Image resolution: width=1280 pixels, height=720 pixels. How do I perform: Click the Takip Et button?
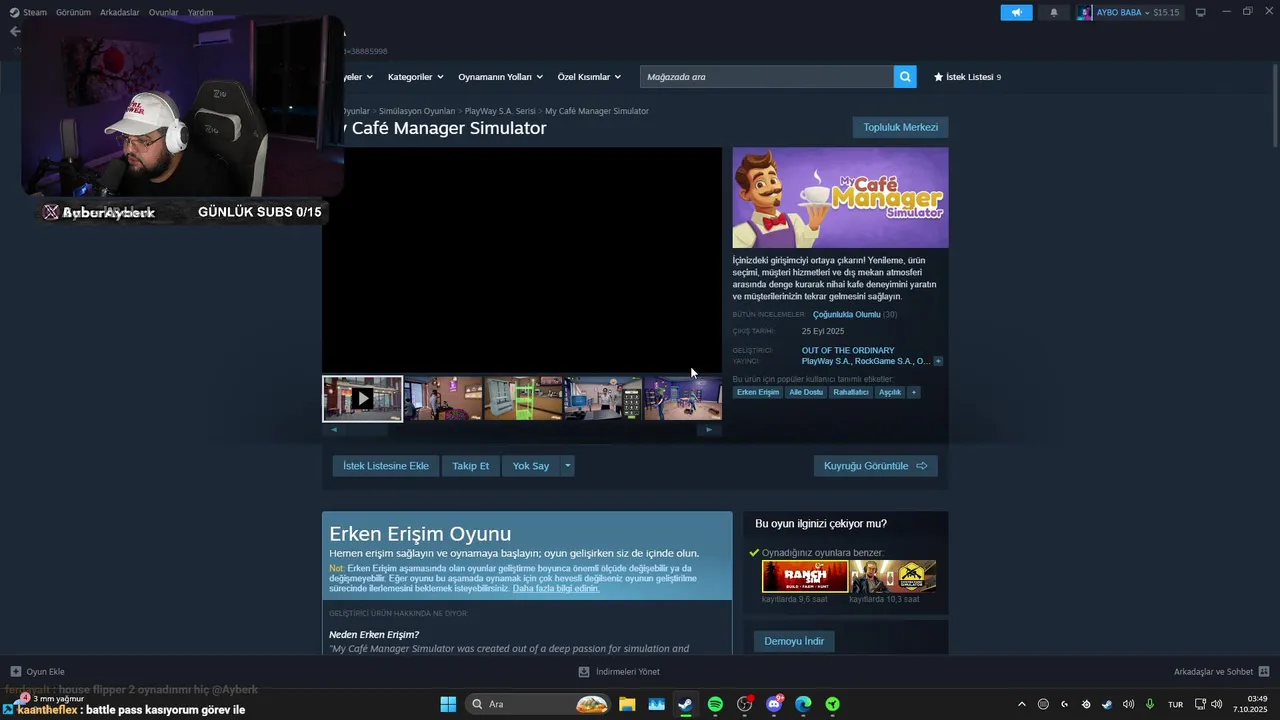click(470, 466)
